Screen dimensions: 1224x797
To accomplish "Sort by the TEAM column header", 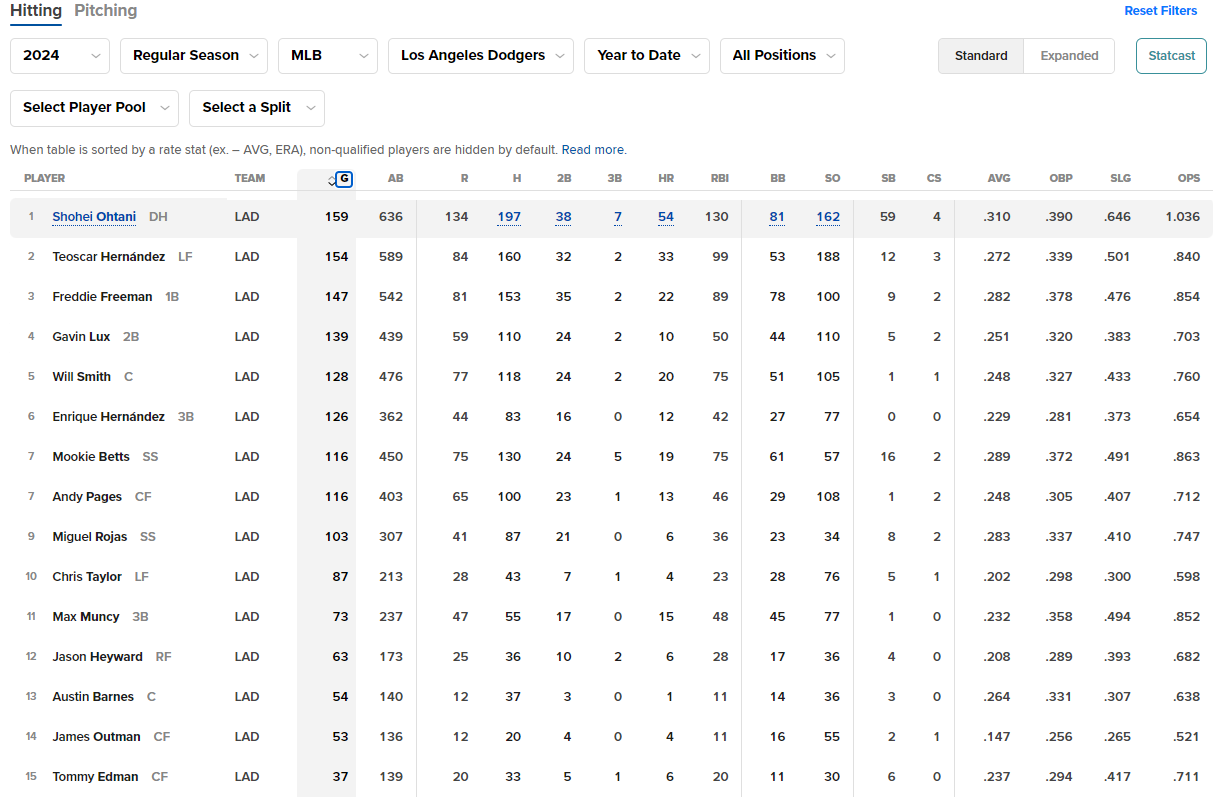I will [x=250, y=179].
